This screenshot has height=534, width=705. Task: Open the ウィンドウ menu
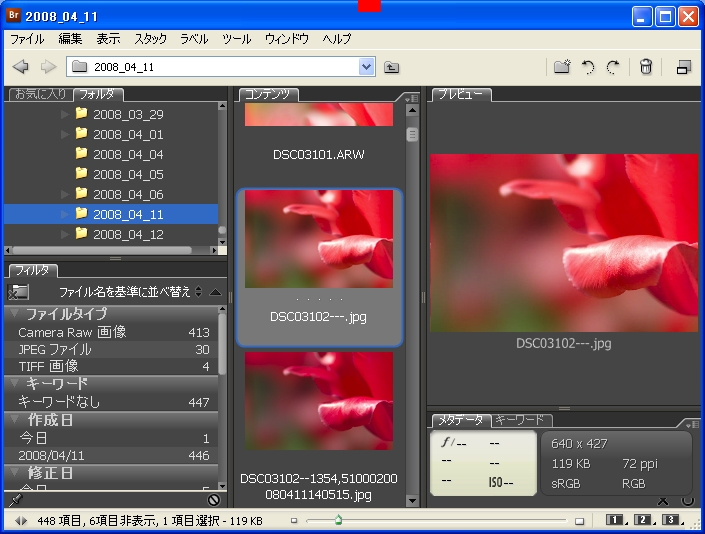pos(287,39)
